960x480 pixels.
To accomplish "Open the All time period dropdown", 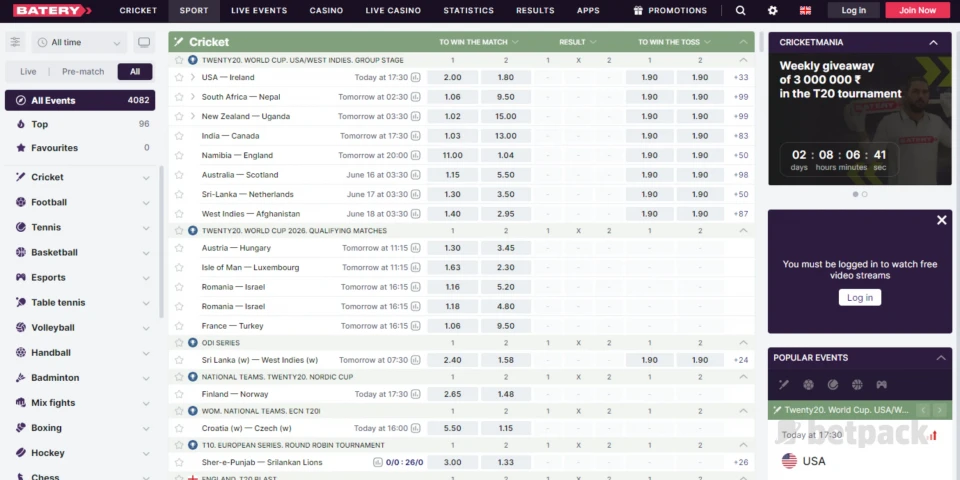I will pos(79,43).
